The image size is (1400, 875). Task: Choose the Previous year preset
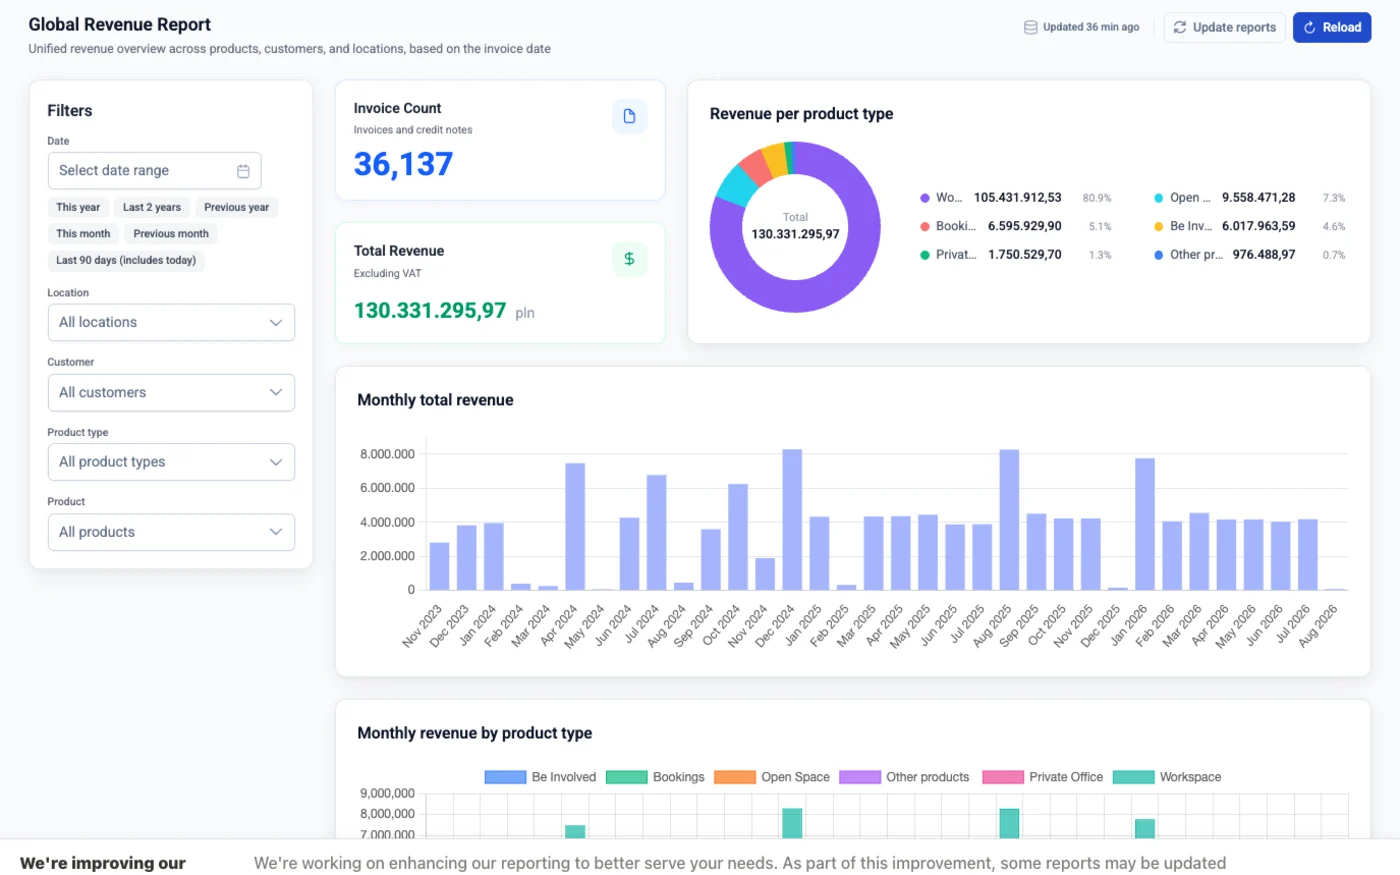click(237, 207)
